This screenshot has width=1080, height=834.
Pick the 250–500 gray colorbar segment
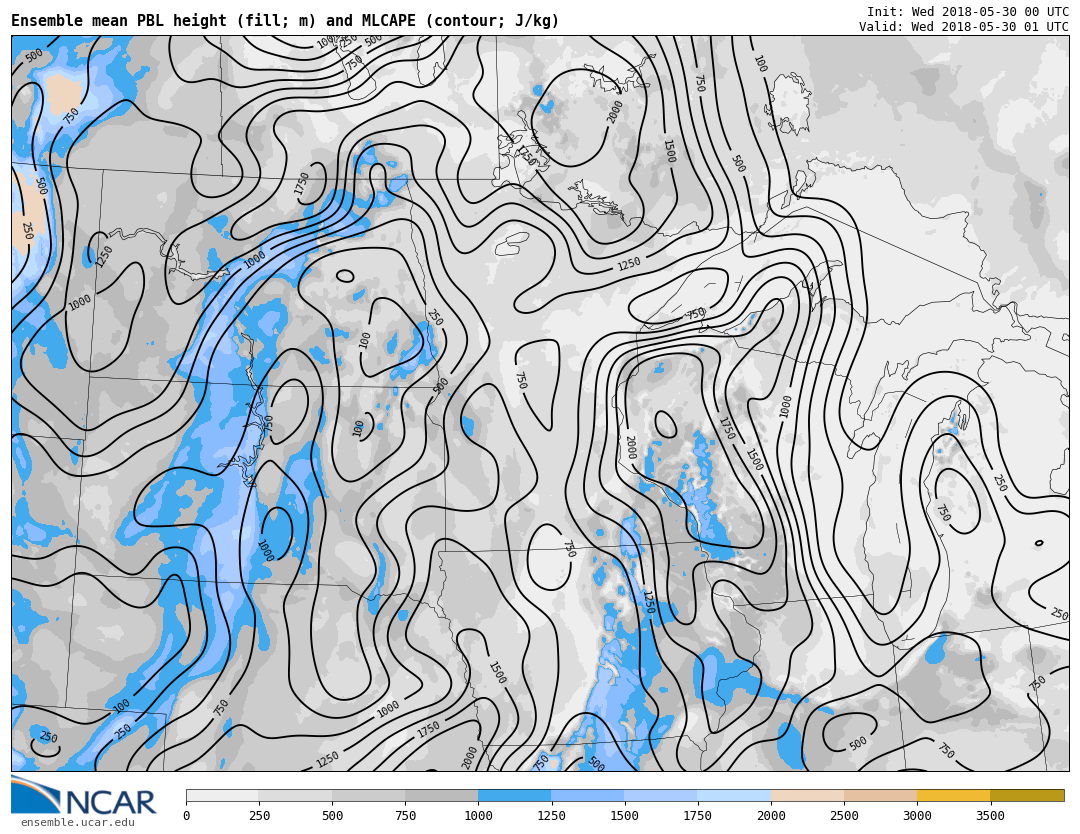[295, 796]
